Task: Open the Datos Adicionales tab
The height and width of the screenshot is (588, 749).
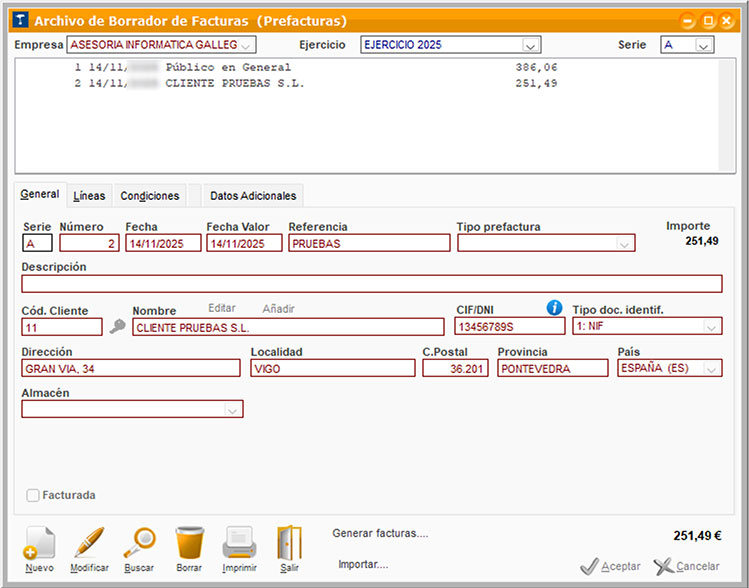Action: pos(253,196)
